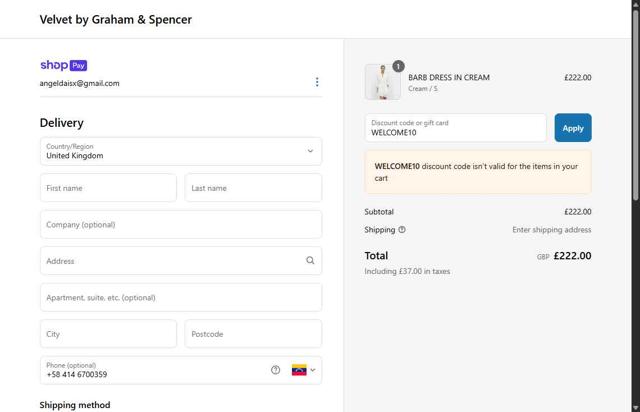Click the Apply discount button
This screenshot has width=640, height=412.
[x=573, y=128]
